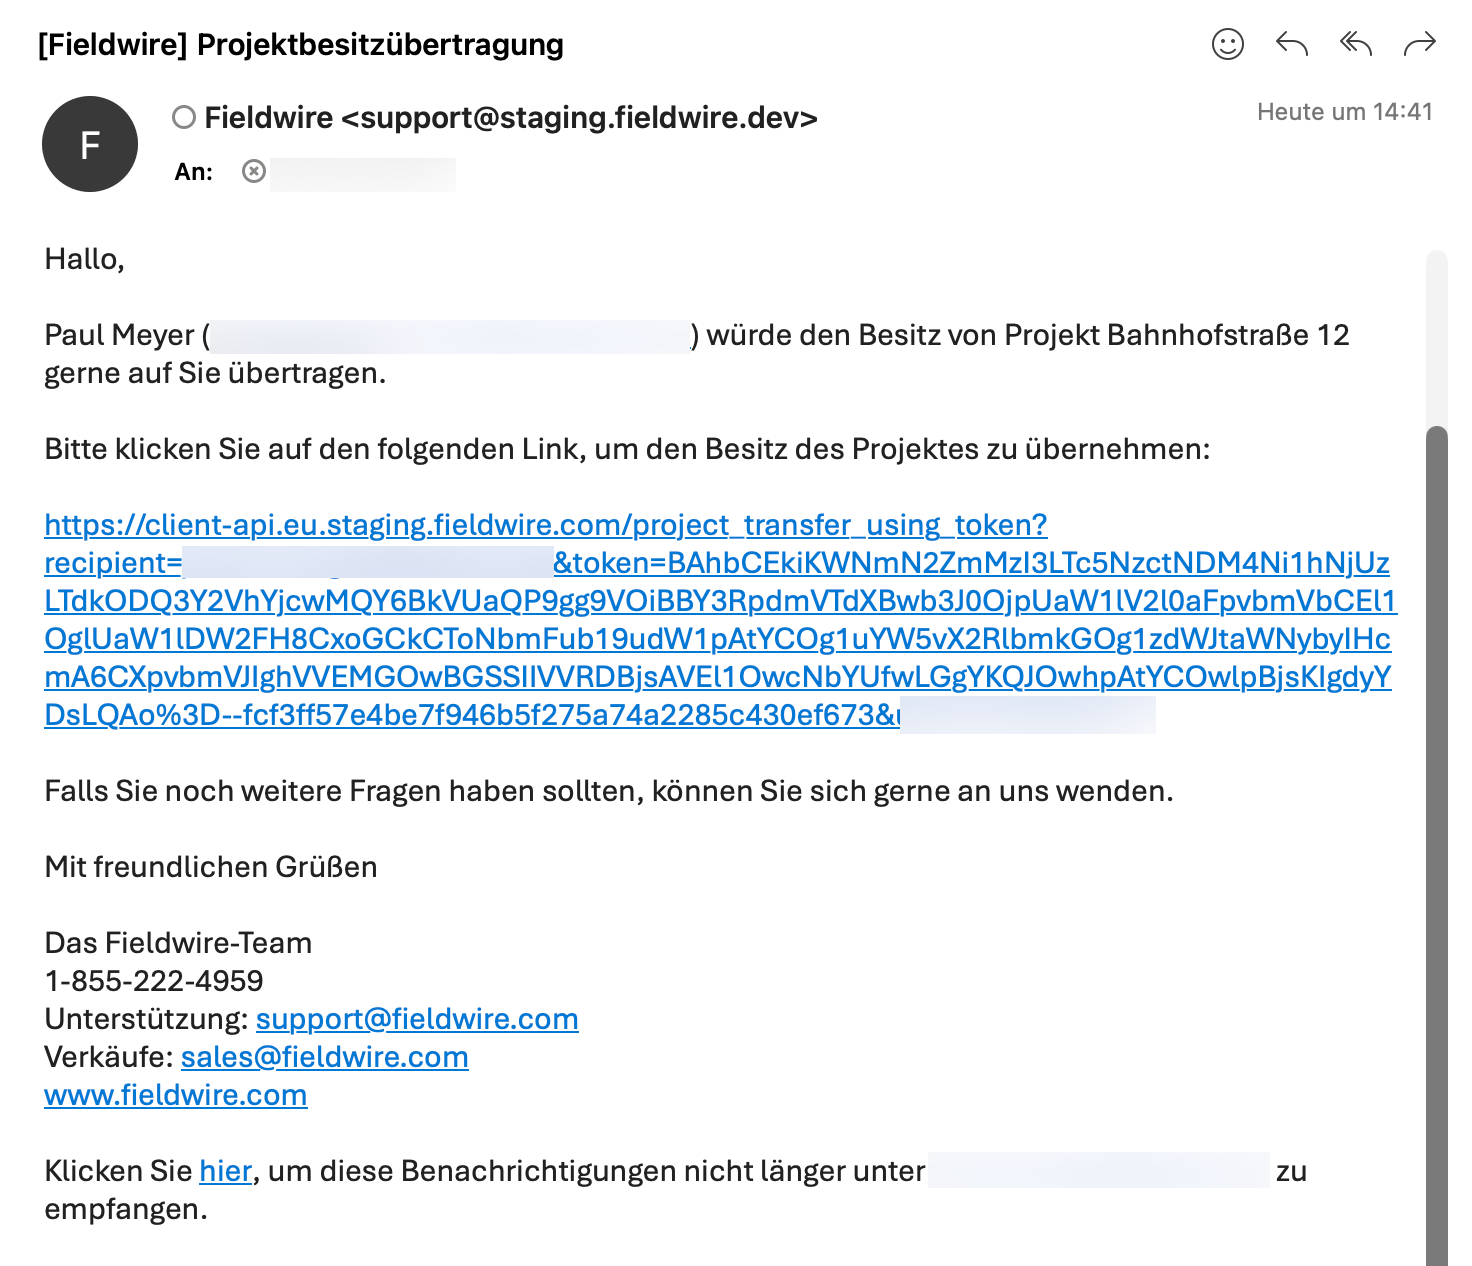
Task: Click the 'An:' recipient label
Action: pos(193,172)
